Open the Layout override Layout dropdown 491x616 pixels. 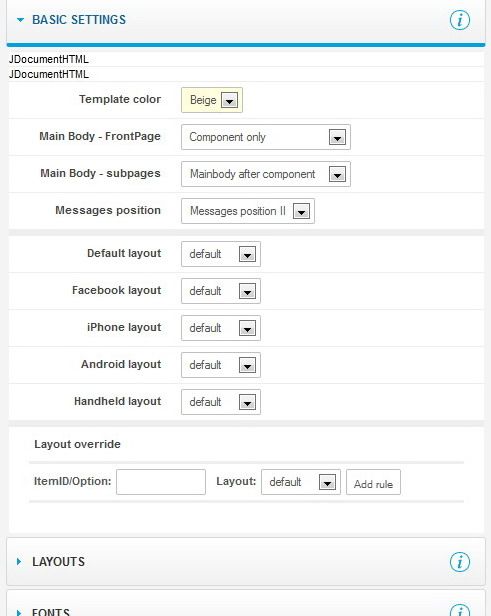point(301,482)
